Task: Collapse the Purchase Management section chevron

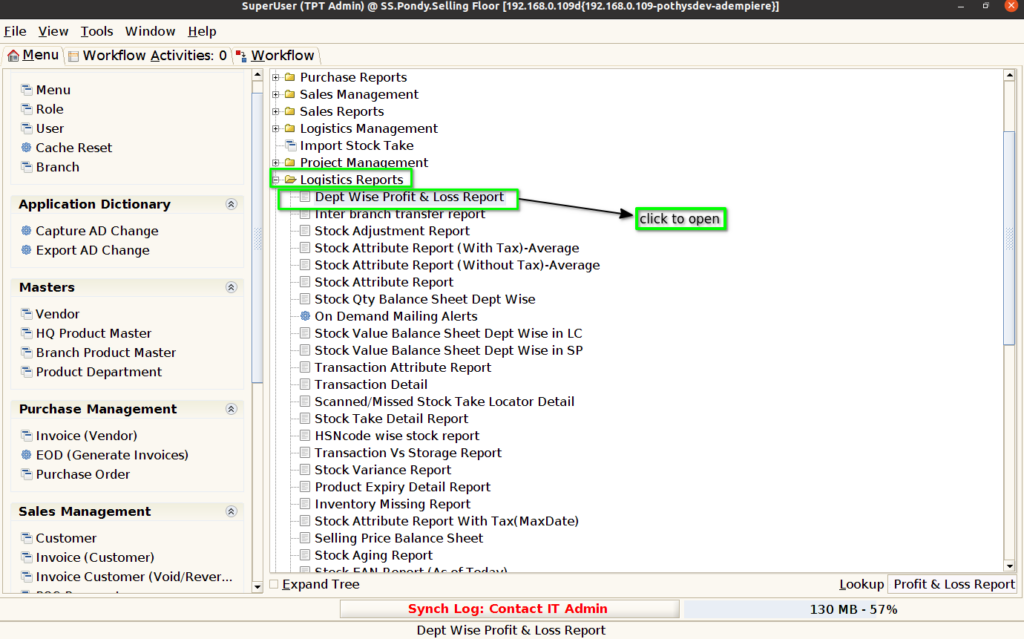Action: pyautogui.click(x=231, y=408)
